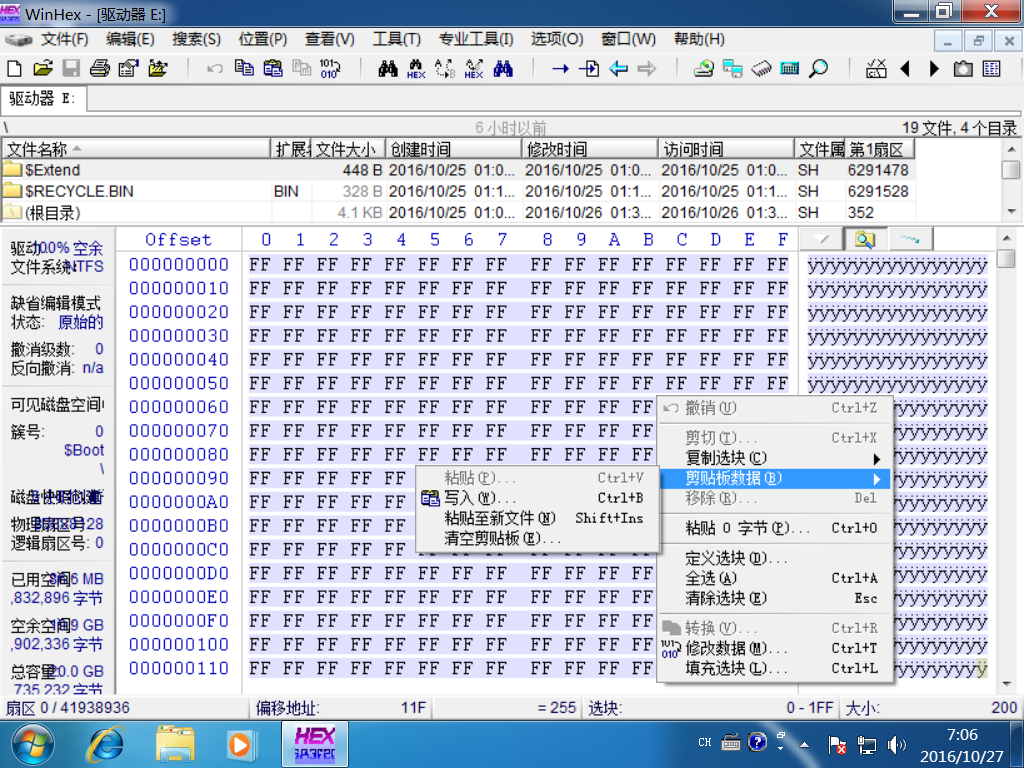This screenshot has height=768, width=1024.
Task: Click the Open RAM chip icon
Action: (x=761, y=68)
